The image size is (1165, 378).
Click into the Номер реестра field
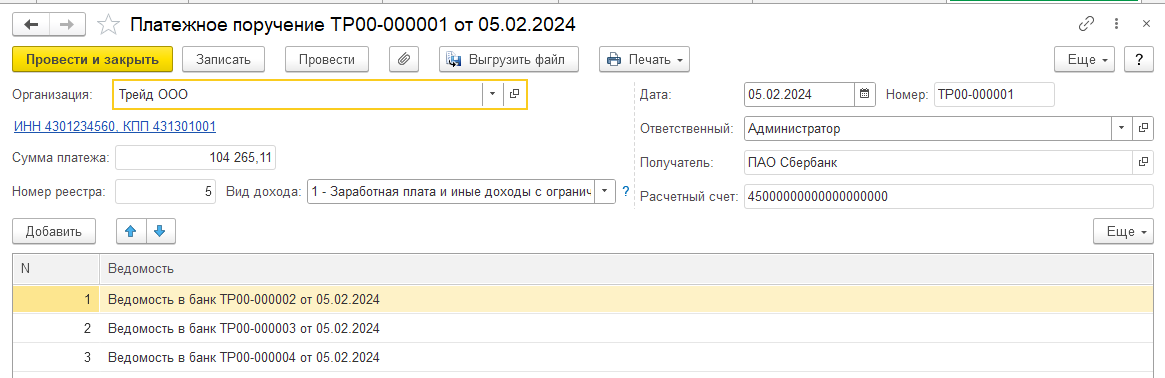tap(165, 191)
